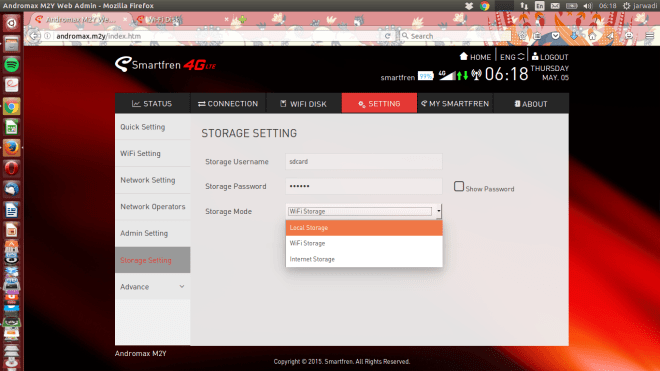Open Network Setting in sidebar
Image resolution: width=660 pixels, height=371 pixels.
153,180
